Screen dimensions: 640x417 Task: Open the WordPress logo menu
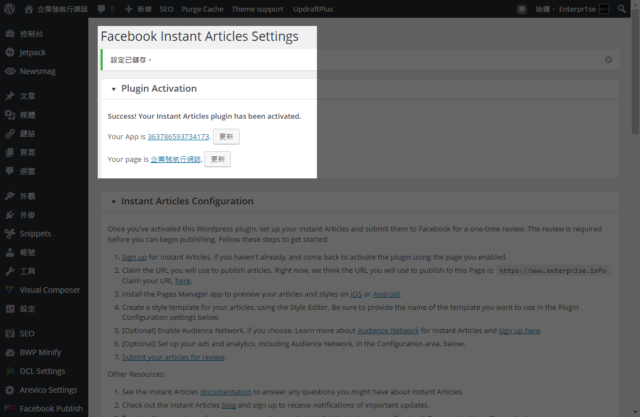pos(9,9)
